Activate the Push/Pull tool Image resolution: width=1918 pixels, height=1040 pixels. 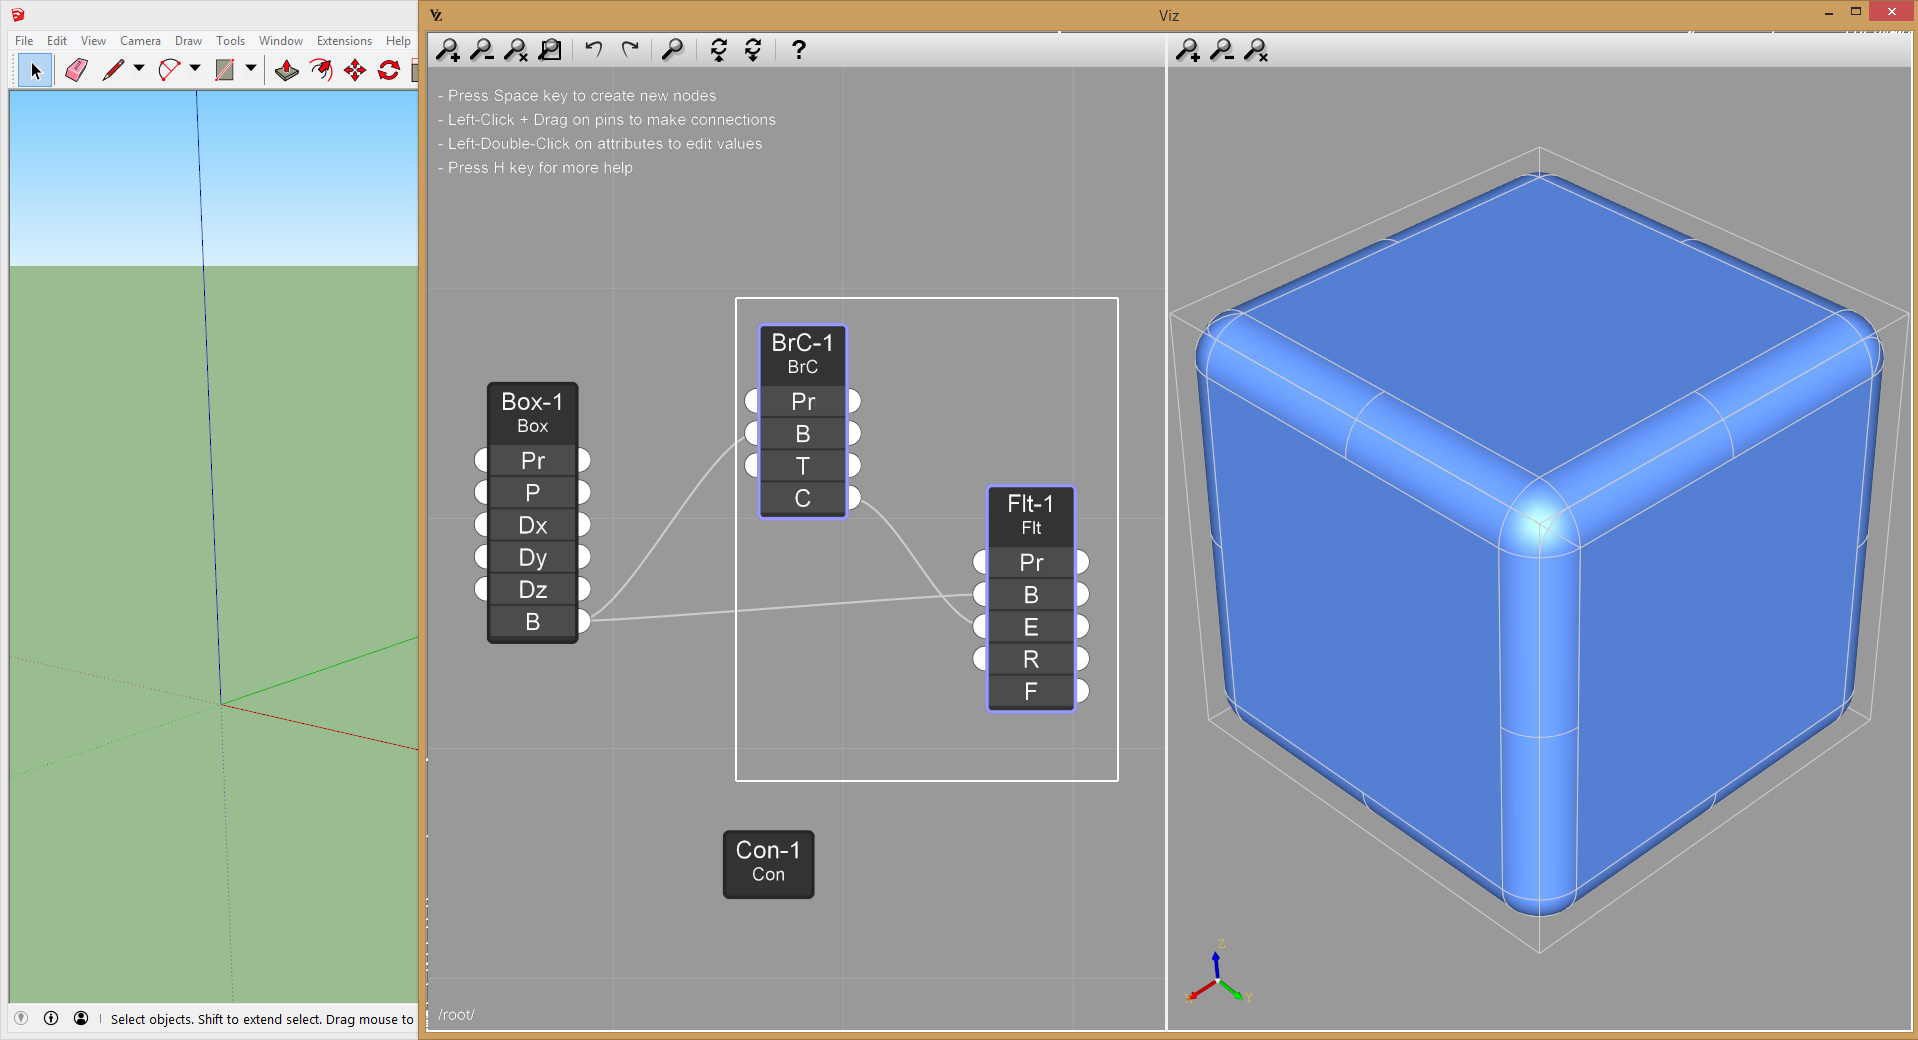point(286,70)
